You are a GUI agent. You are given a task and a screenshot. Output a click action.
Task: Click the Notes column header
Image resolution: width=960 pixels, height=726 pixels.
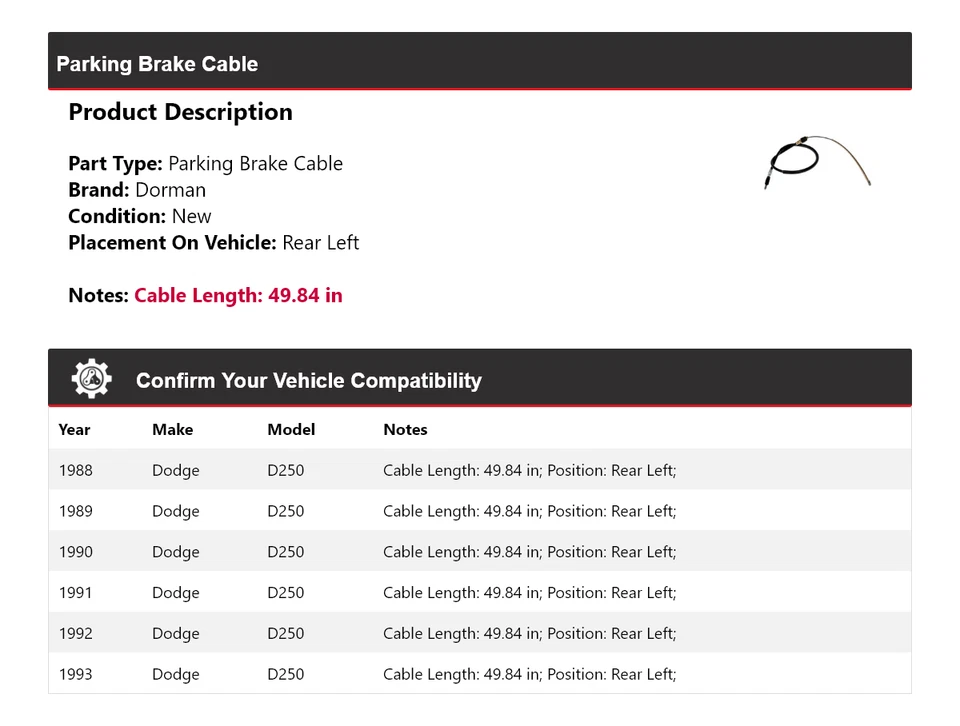point(405,429)
